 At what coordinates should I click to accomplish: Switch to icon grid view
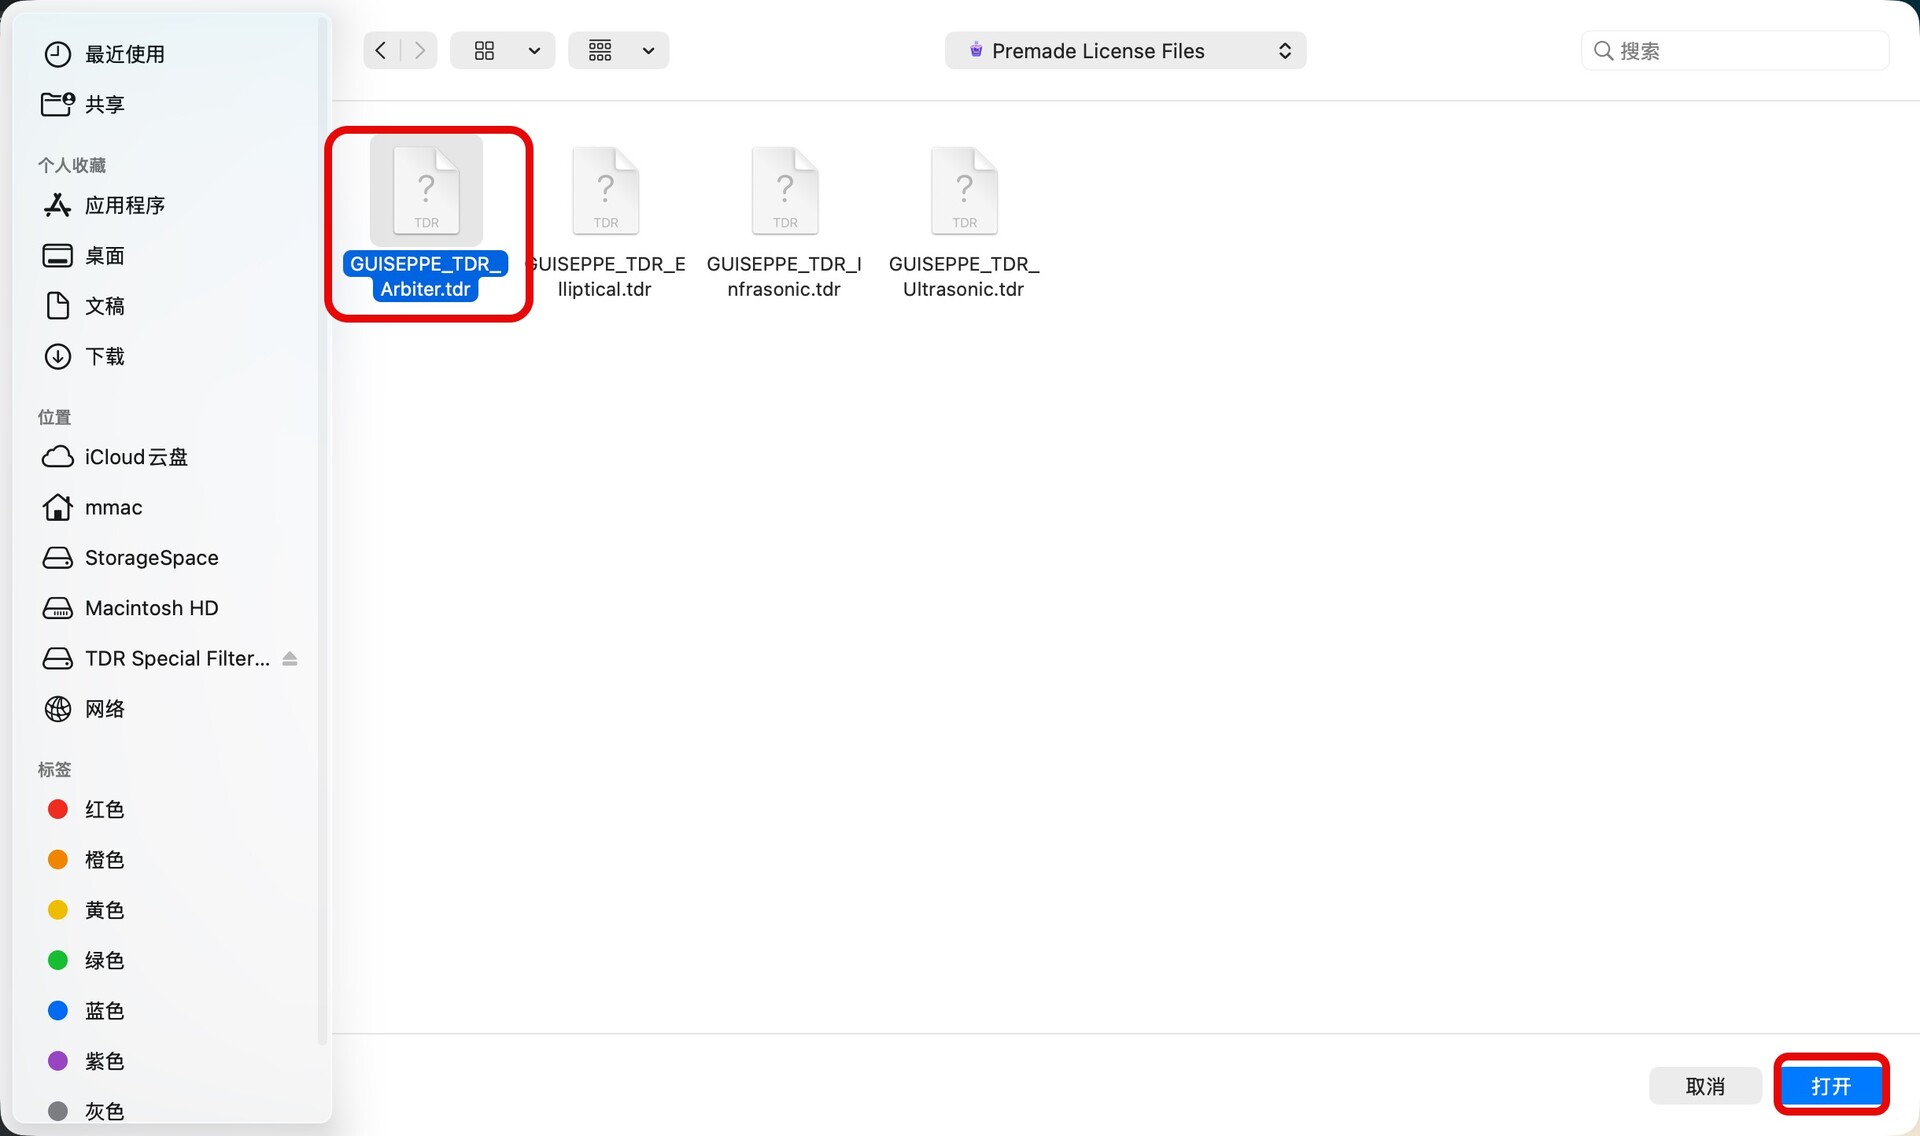(485, 50)
